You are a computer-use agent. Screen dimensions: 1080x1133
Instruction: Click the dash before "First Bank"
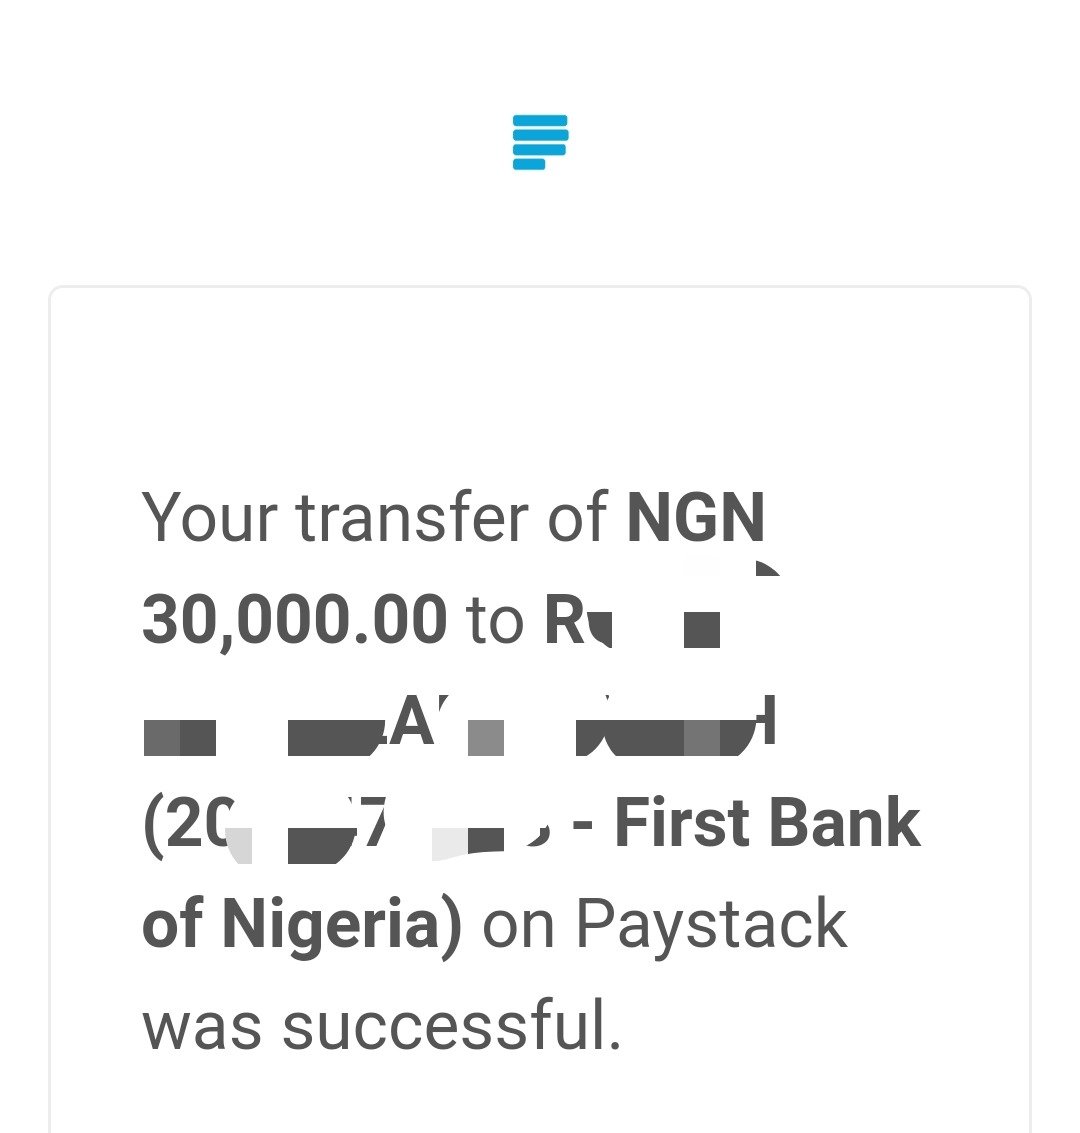pos(582,824)
